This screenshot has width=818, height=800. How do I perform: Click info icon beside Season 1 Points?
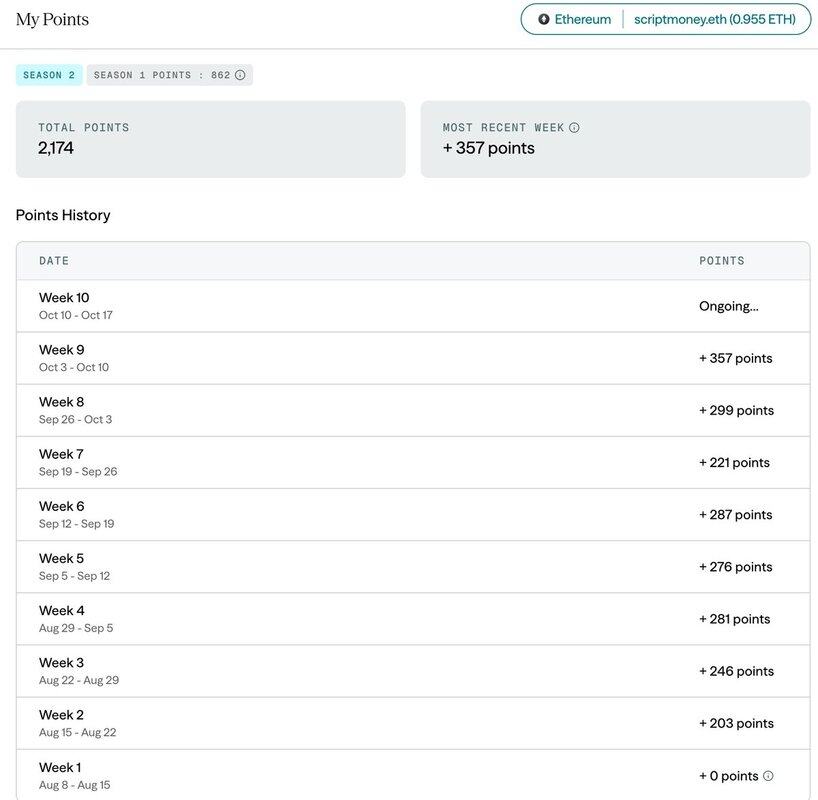click(240, 75)
